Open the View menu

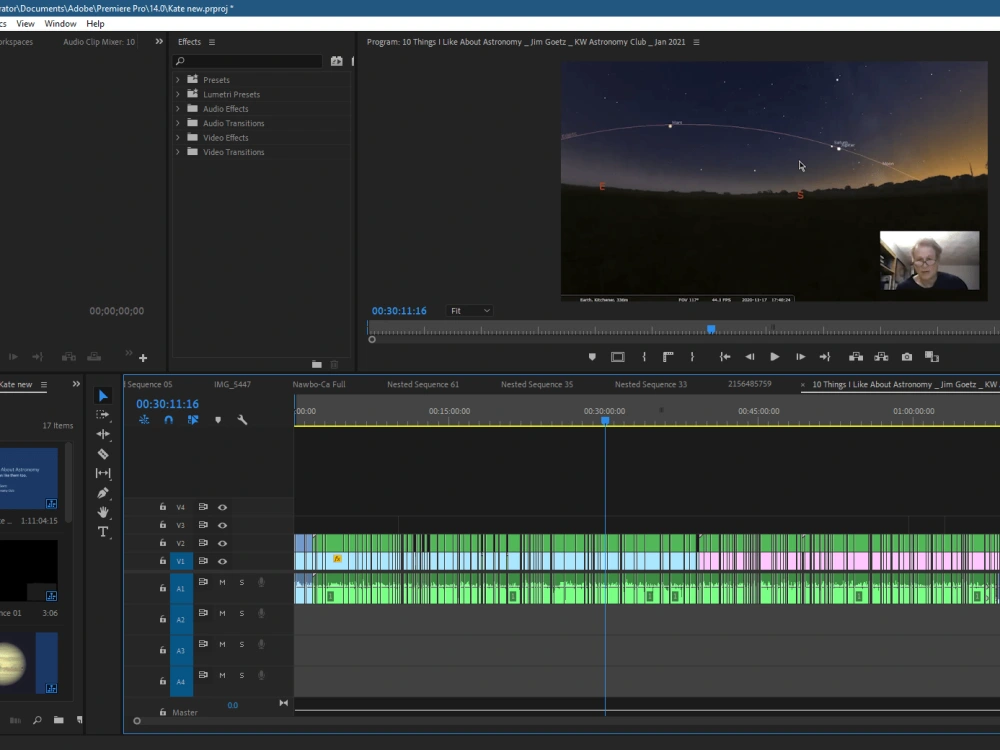pyautogui.click(x=26, y=24)
